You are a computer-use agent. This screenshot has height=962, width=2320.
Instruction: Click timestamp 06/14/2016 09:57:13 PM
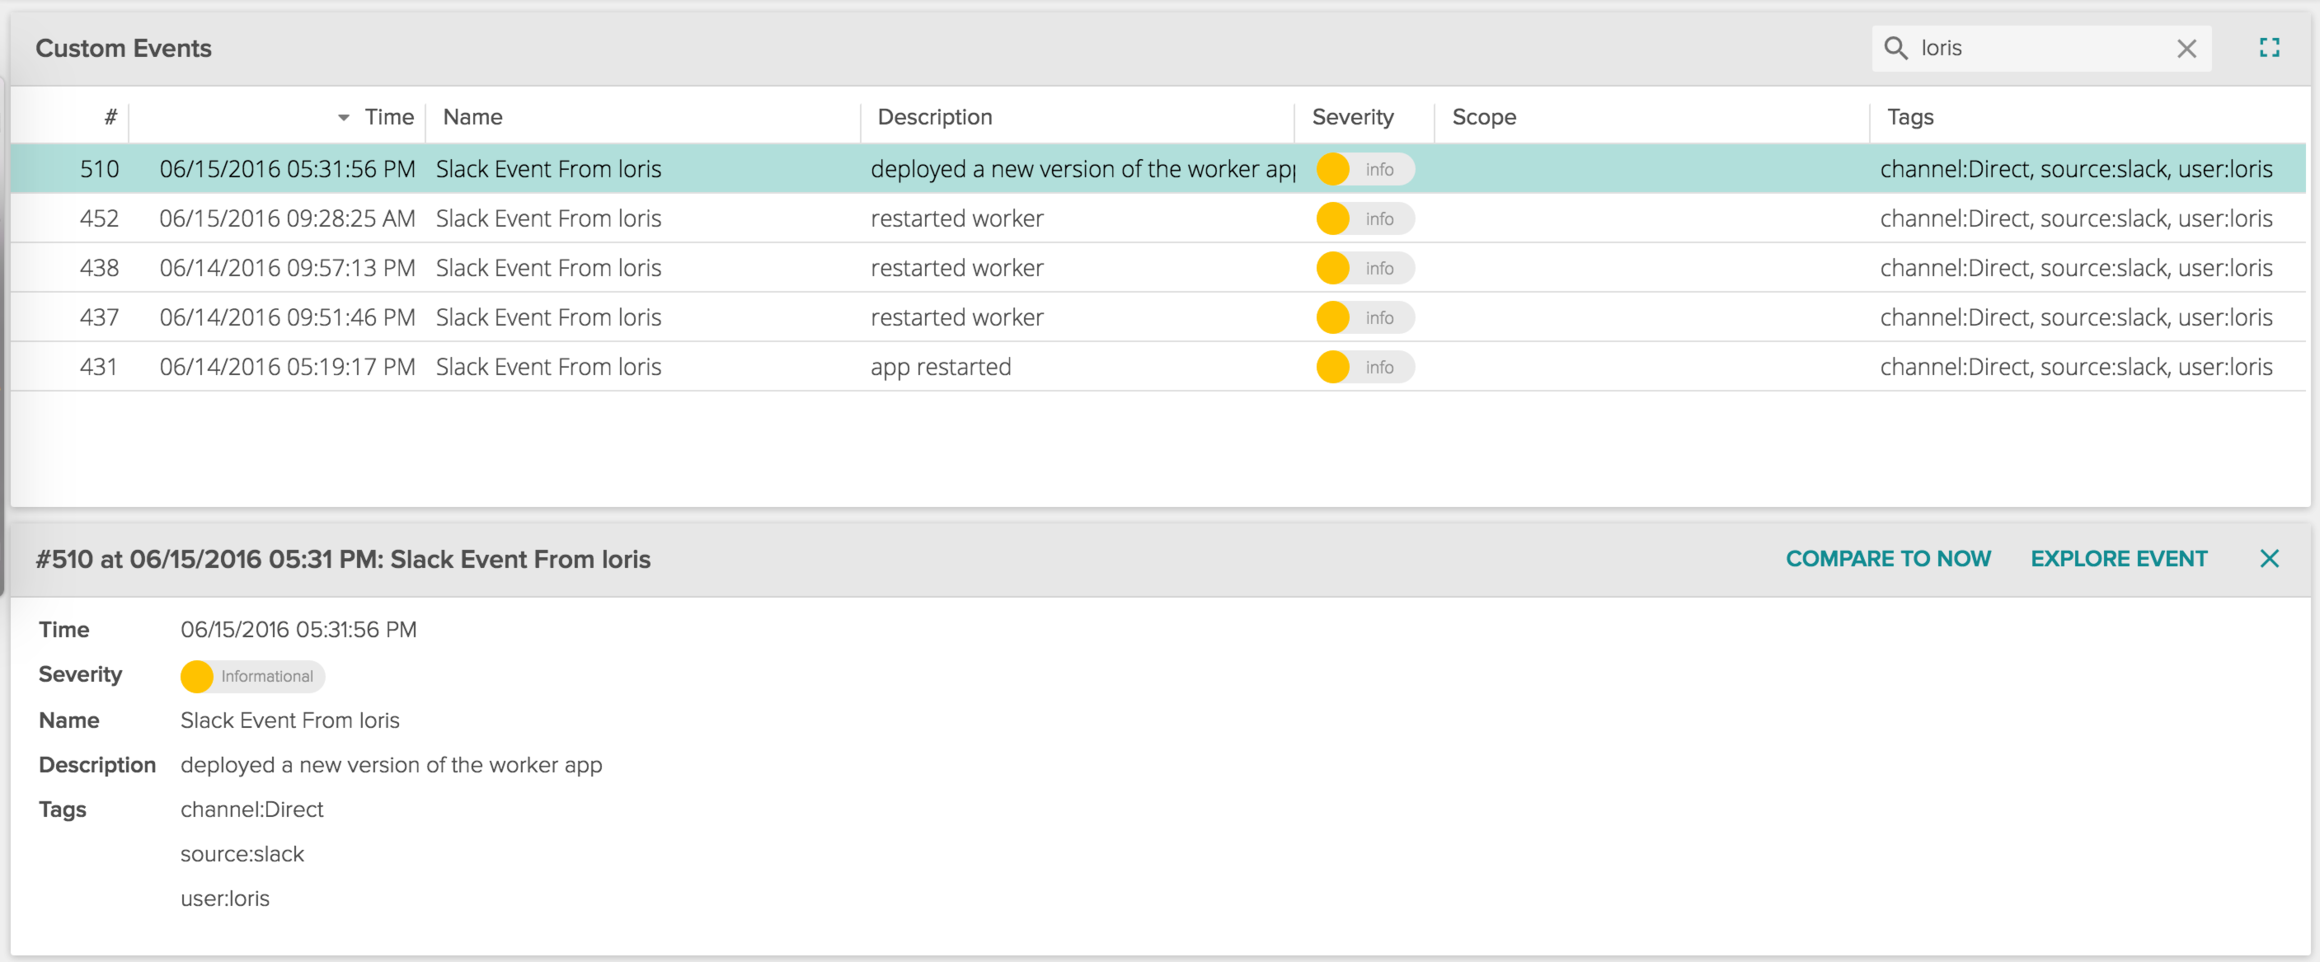287,268
